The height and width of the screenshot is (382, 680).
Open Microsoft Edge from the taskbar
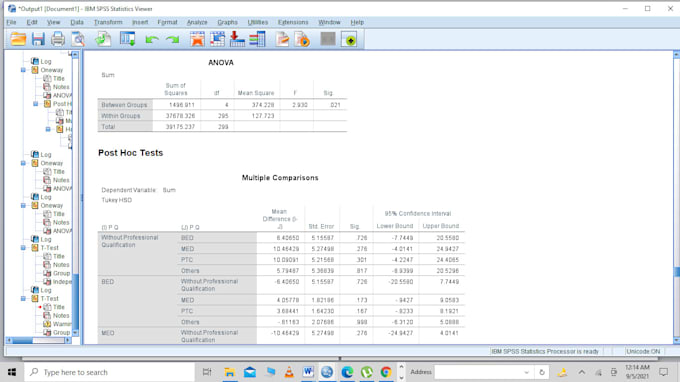pos(347,372)
